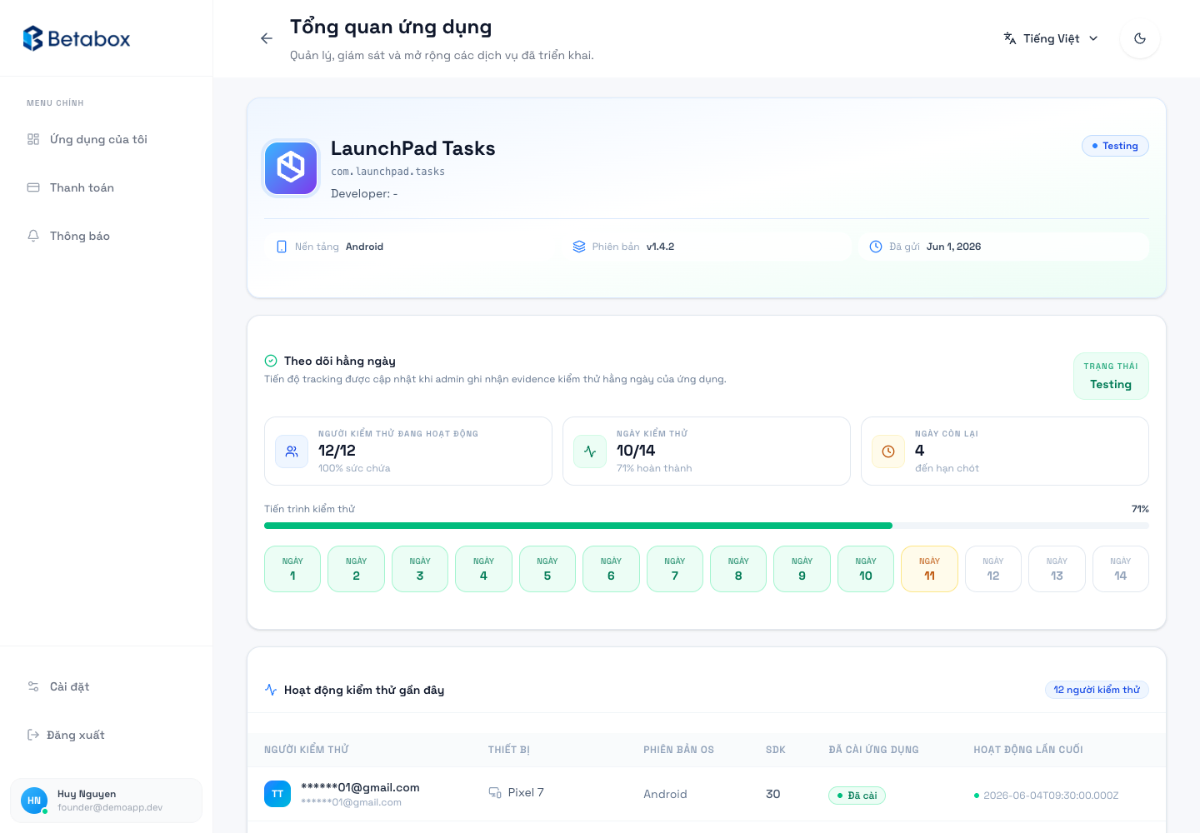Screen dimensions: 1200x833
Task: Select the highlighted Ngày 11 tile
Action: point(930,569)
